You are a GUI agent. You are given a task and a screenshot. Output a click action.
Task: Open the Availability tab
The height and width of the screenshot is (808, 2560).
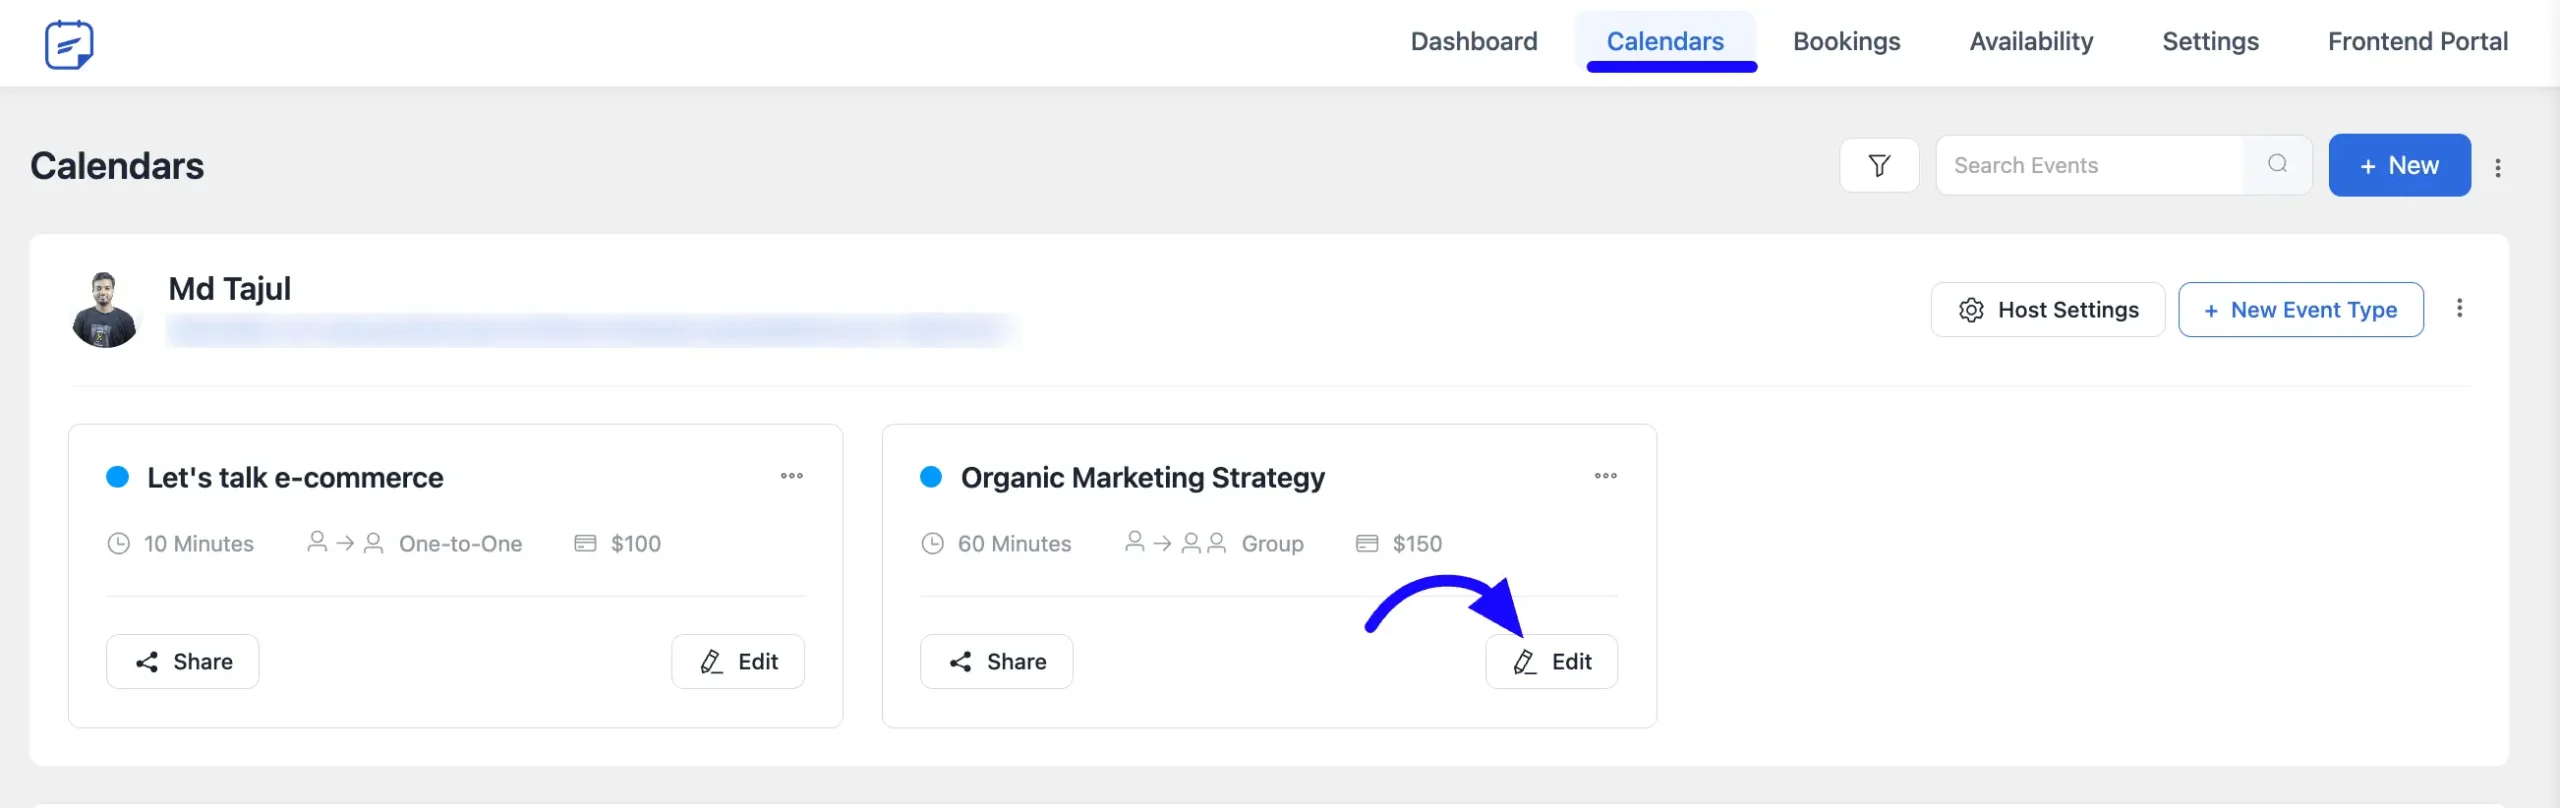2031,42
